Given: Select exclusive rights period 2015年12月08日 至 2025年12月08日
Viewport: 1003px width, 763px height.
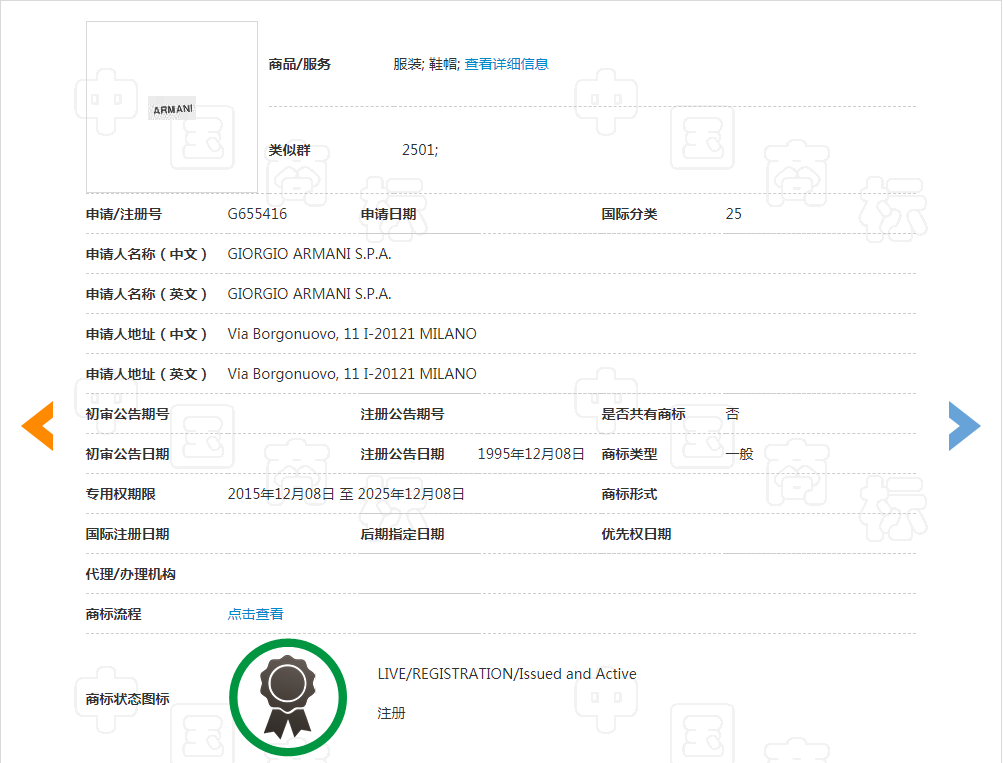Looking at the screenshot, I should coord(346,494).
